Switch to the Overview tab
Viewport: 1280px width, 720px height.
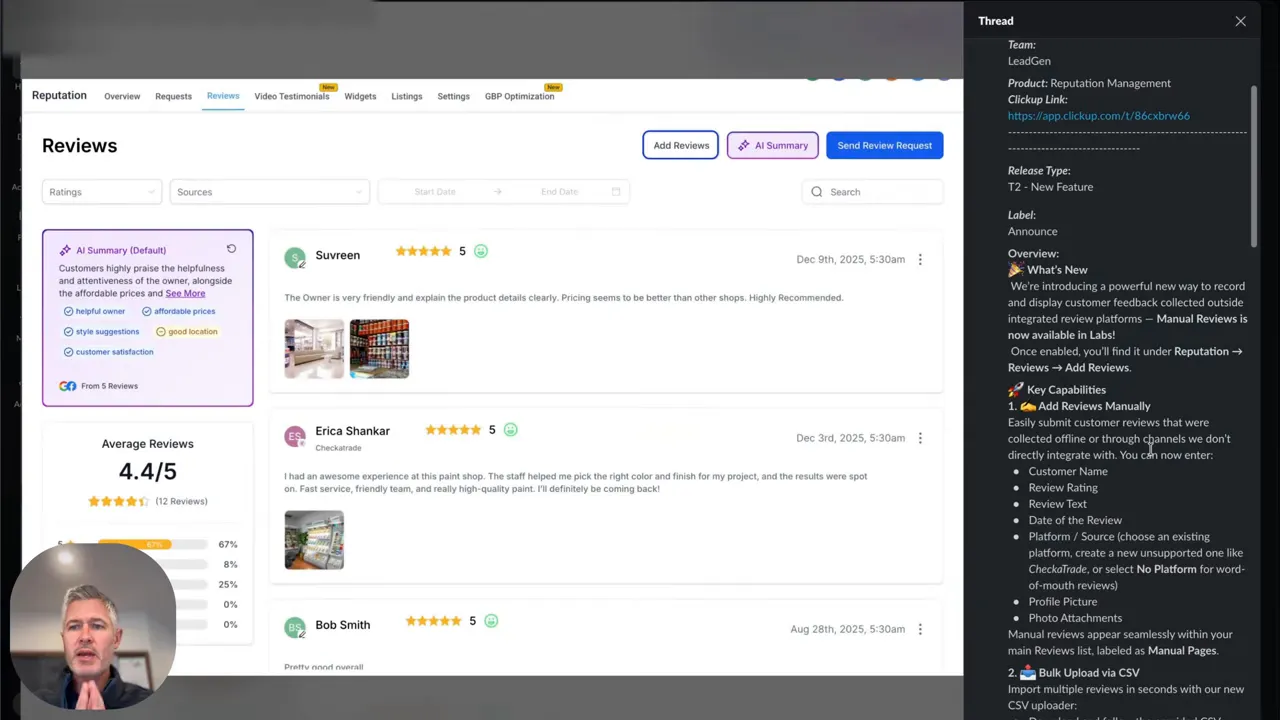(122, 97)
